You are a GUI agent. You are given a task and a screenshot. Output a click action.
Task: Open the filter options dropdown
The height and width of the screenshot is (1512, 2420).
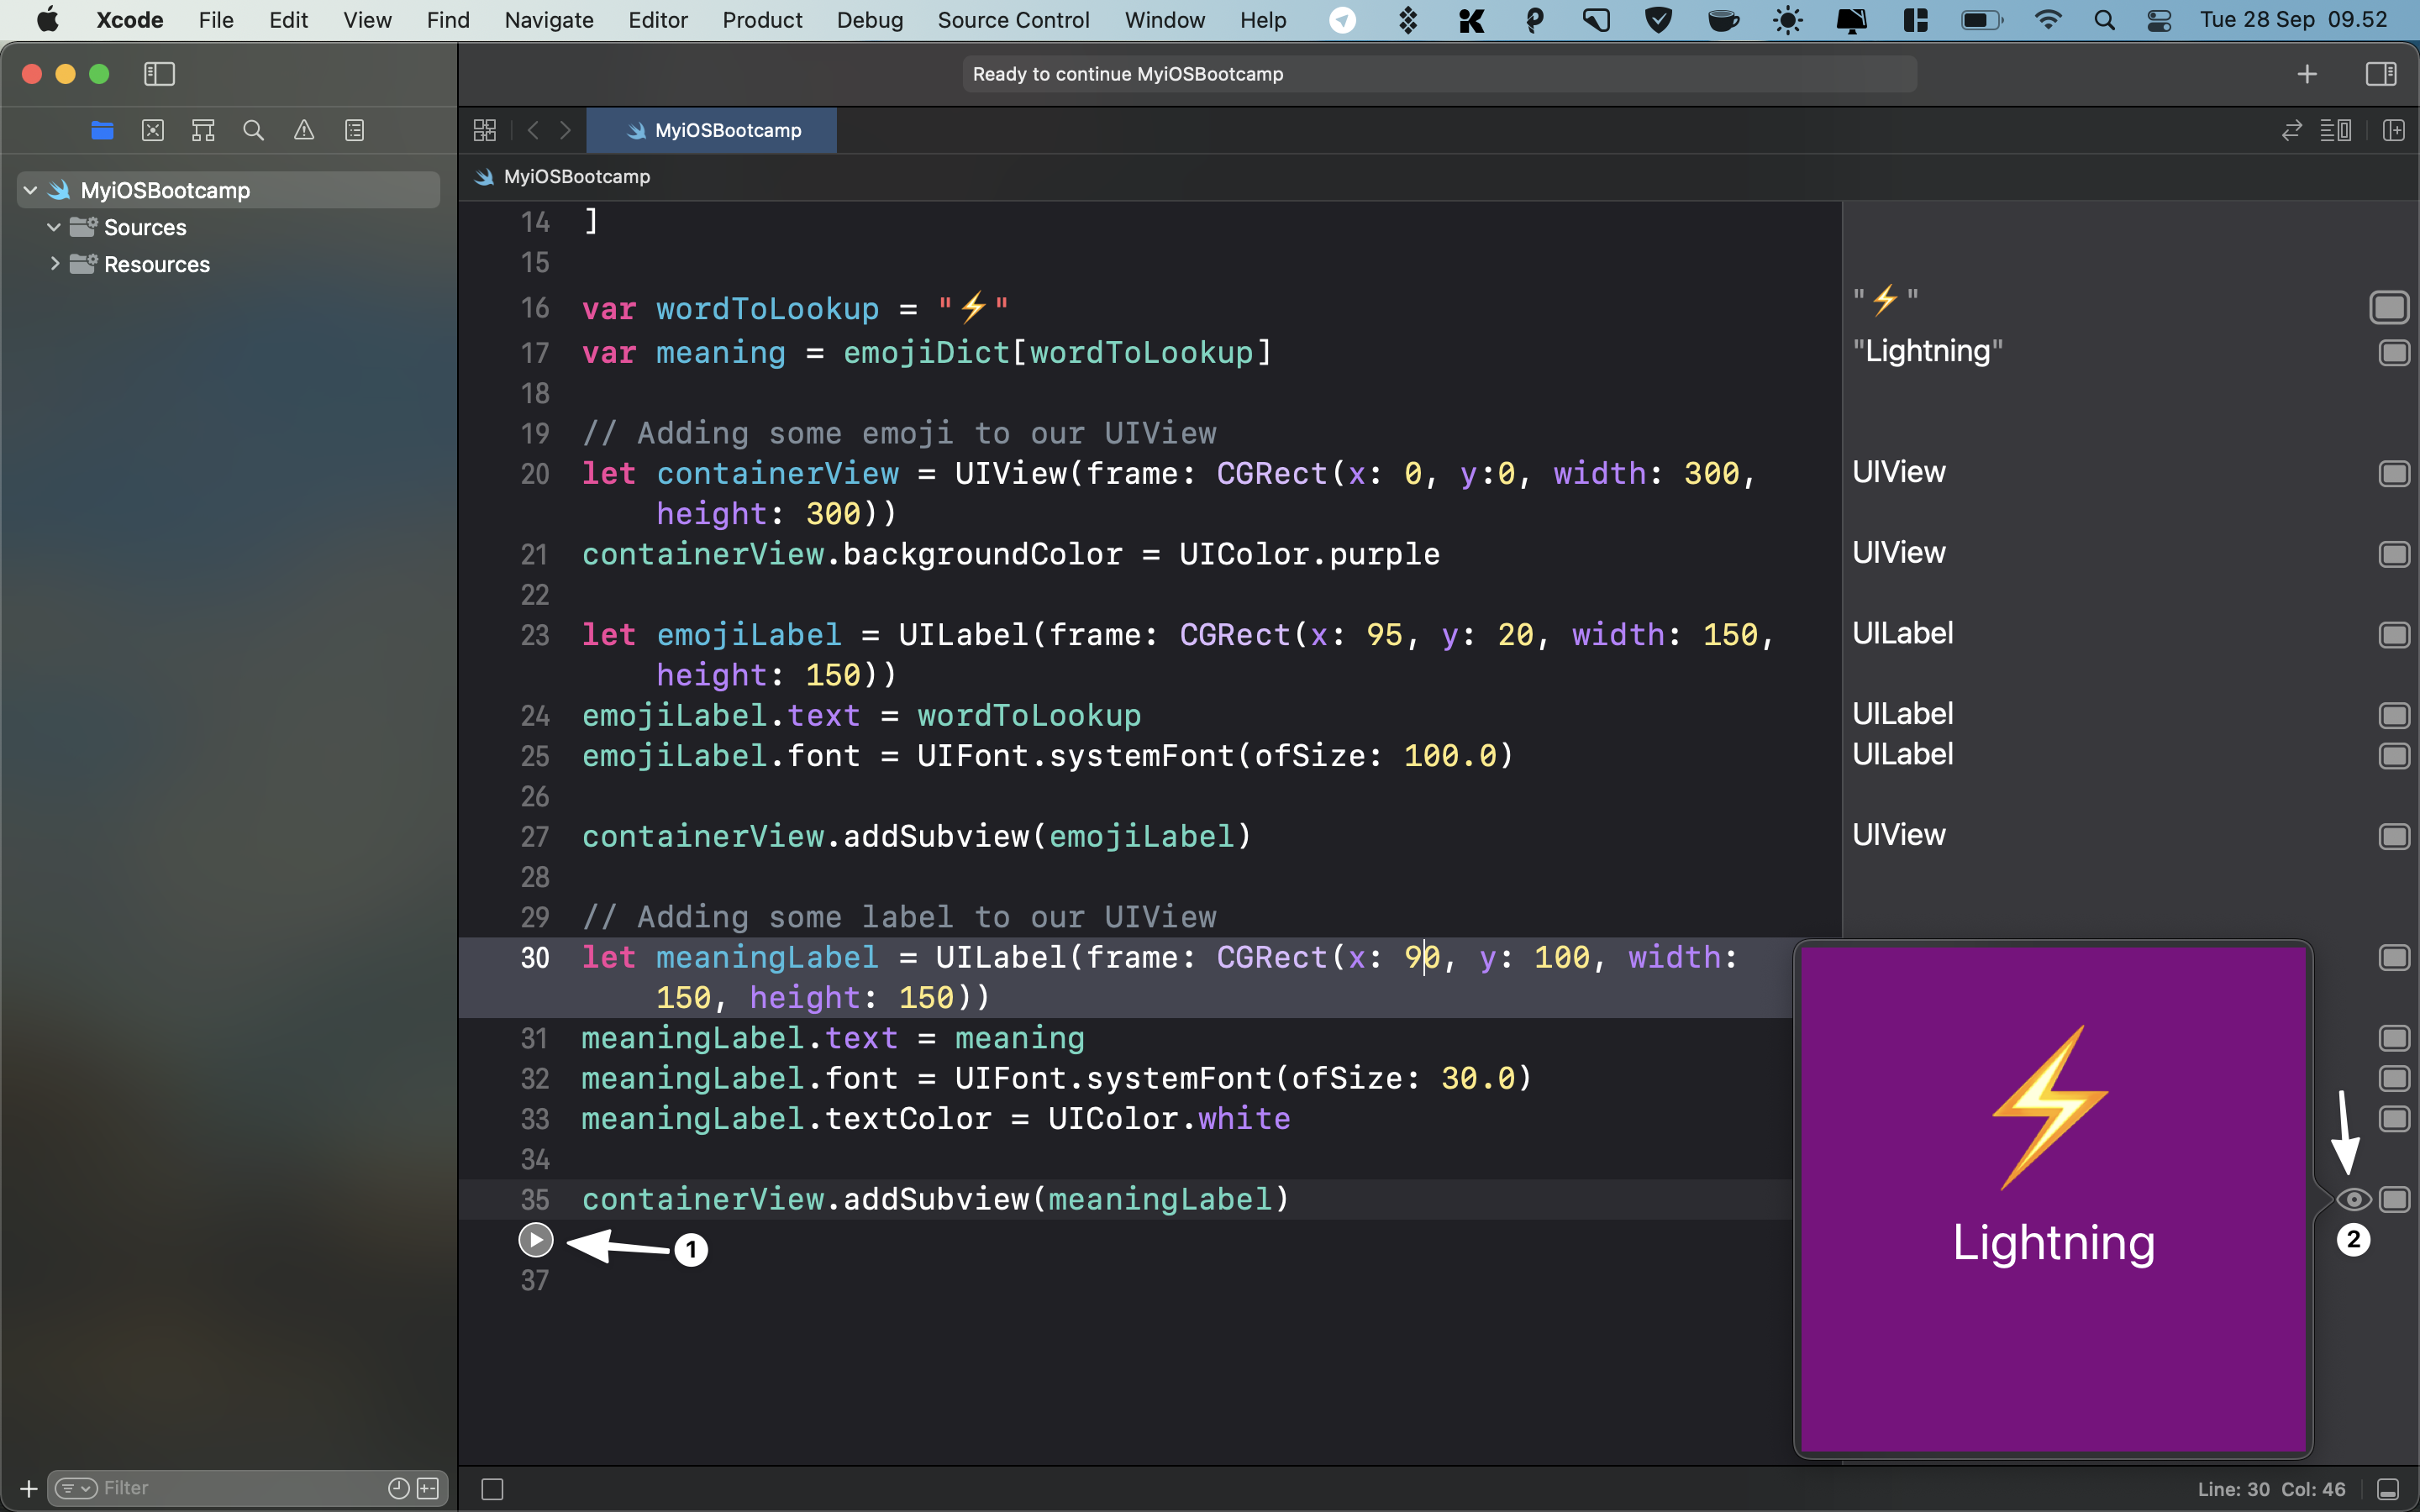(77, 1488)
